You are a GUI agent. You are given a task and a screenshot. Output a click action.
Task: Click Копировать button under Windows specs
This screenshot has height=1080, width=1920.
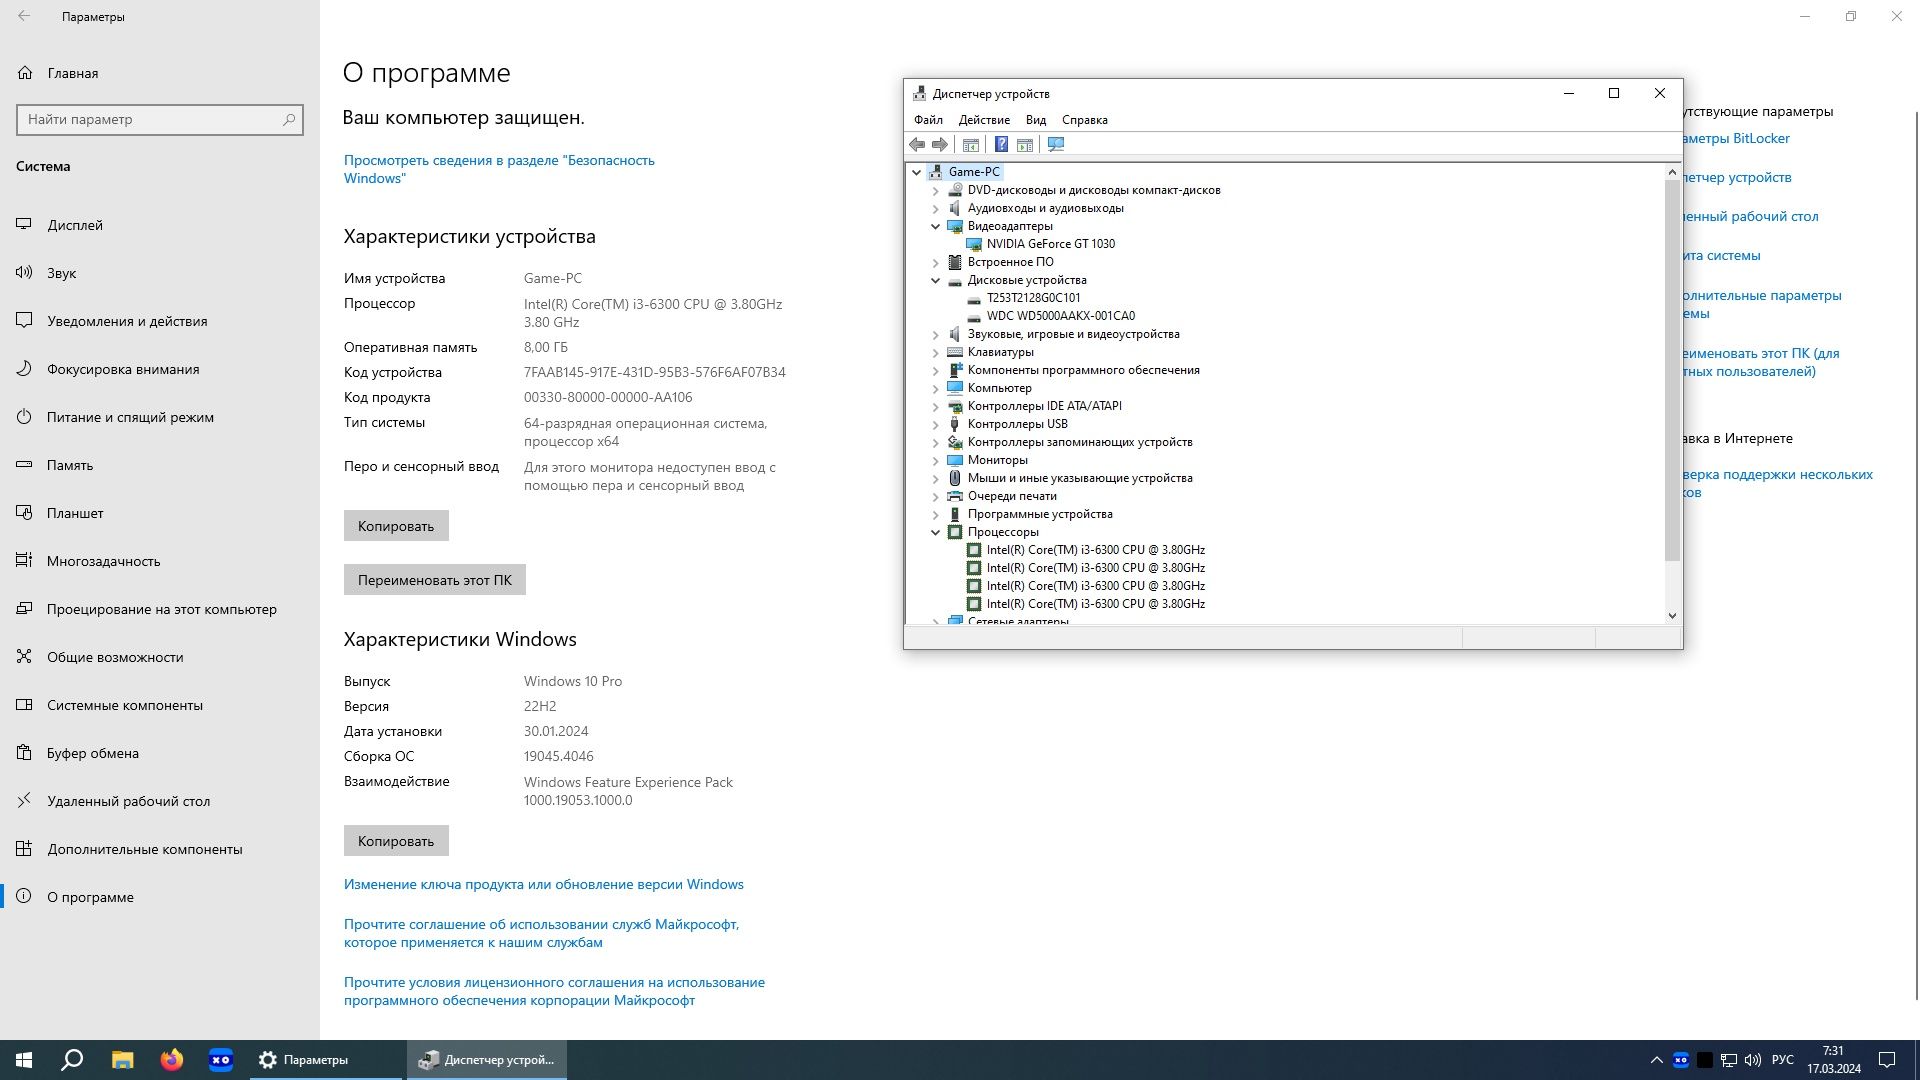tap(396, 841)
